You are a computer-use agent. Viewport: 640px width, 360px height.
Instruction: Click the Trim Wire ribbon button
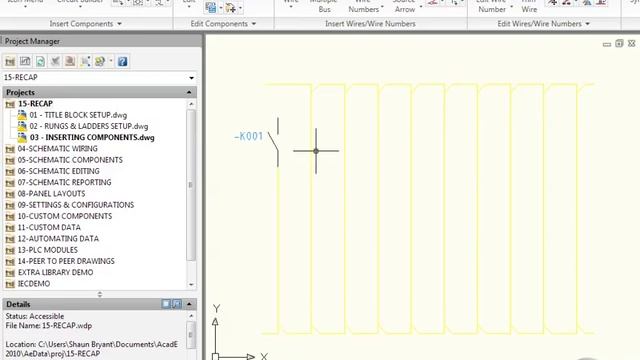(529, 7)
